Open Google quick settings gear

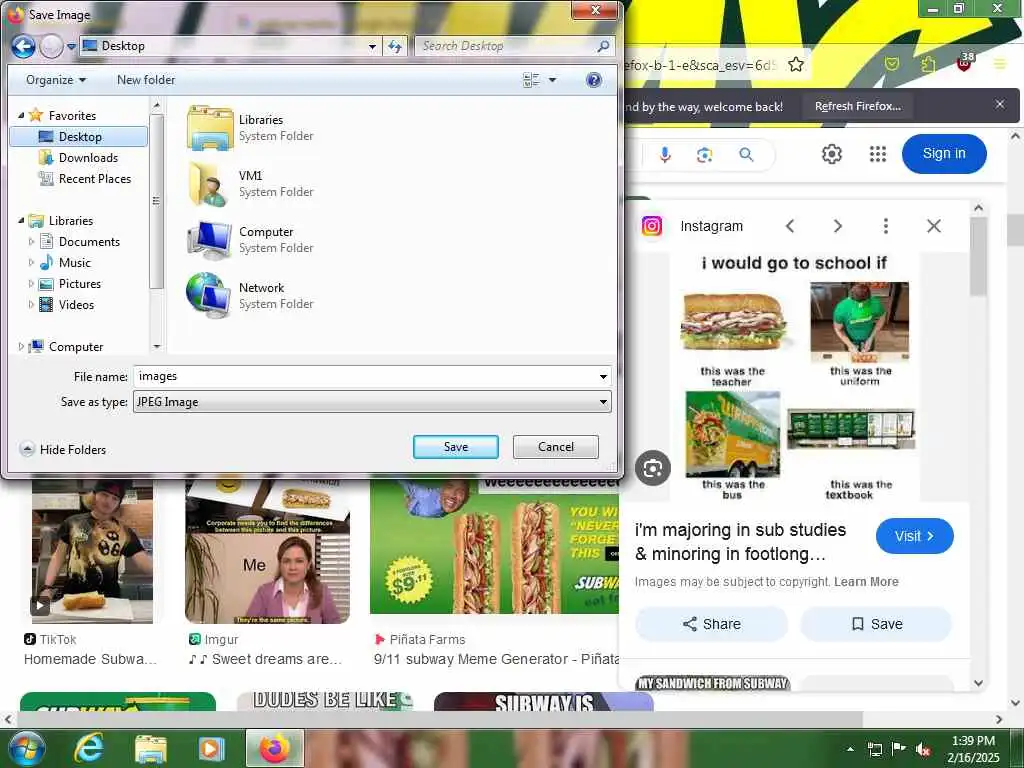click(x=831, y=154)
